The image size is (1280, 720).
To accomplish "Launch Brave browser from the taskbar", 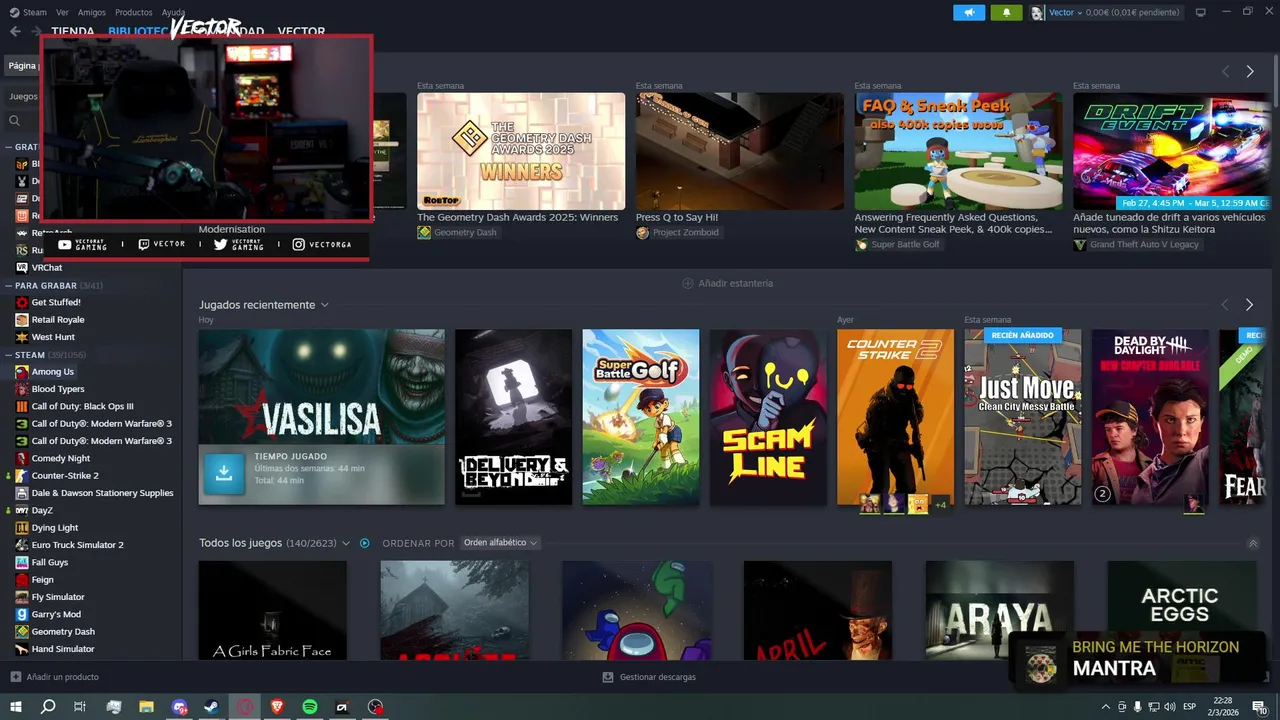I will point(277,707).
